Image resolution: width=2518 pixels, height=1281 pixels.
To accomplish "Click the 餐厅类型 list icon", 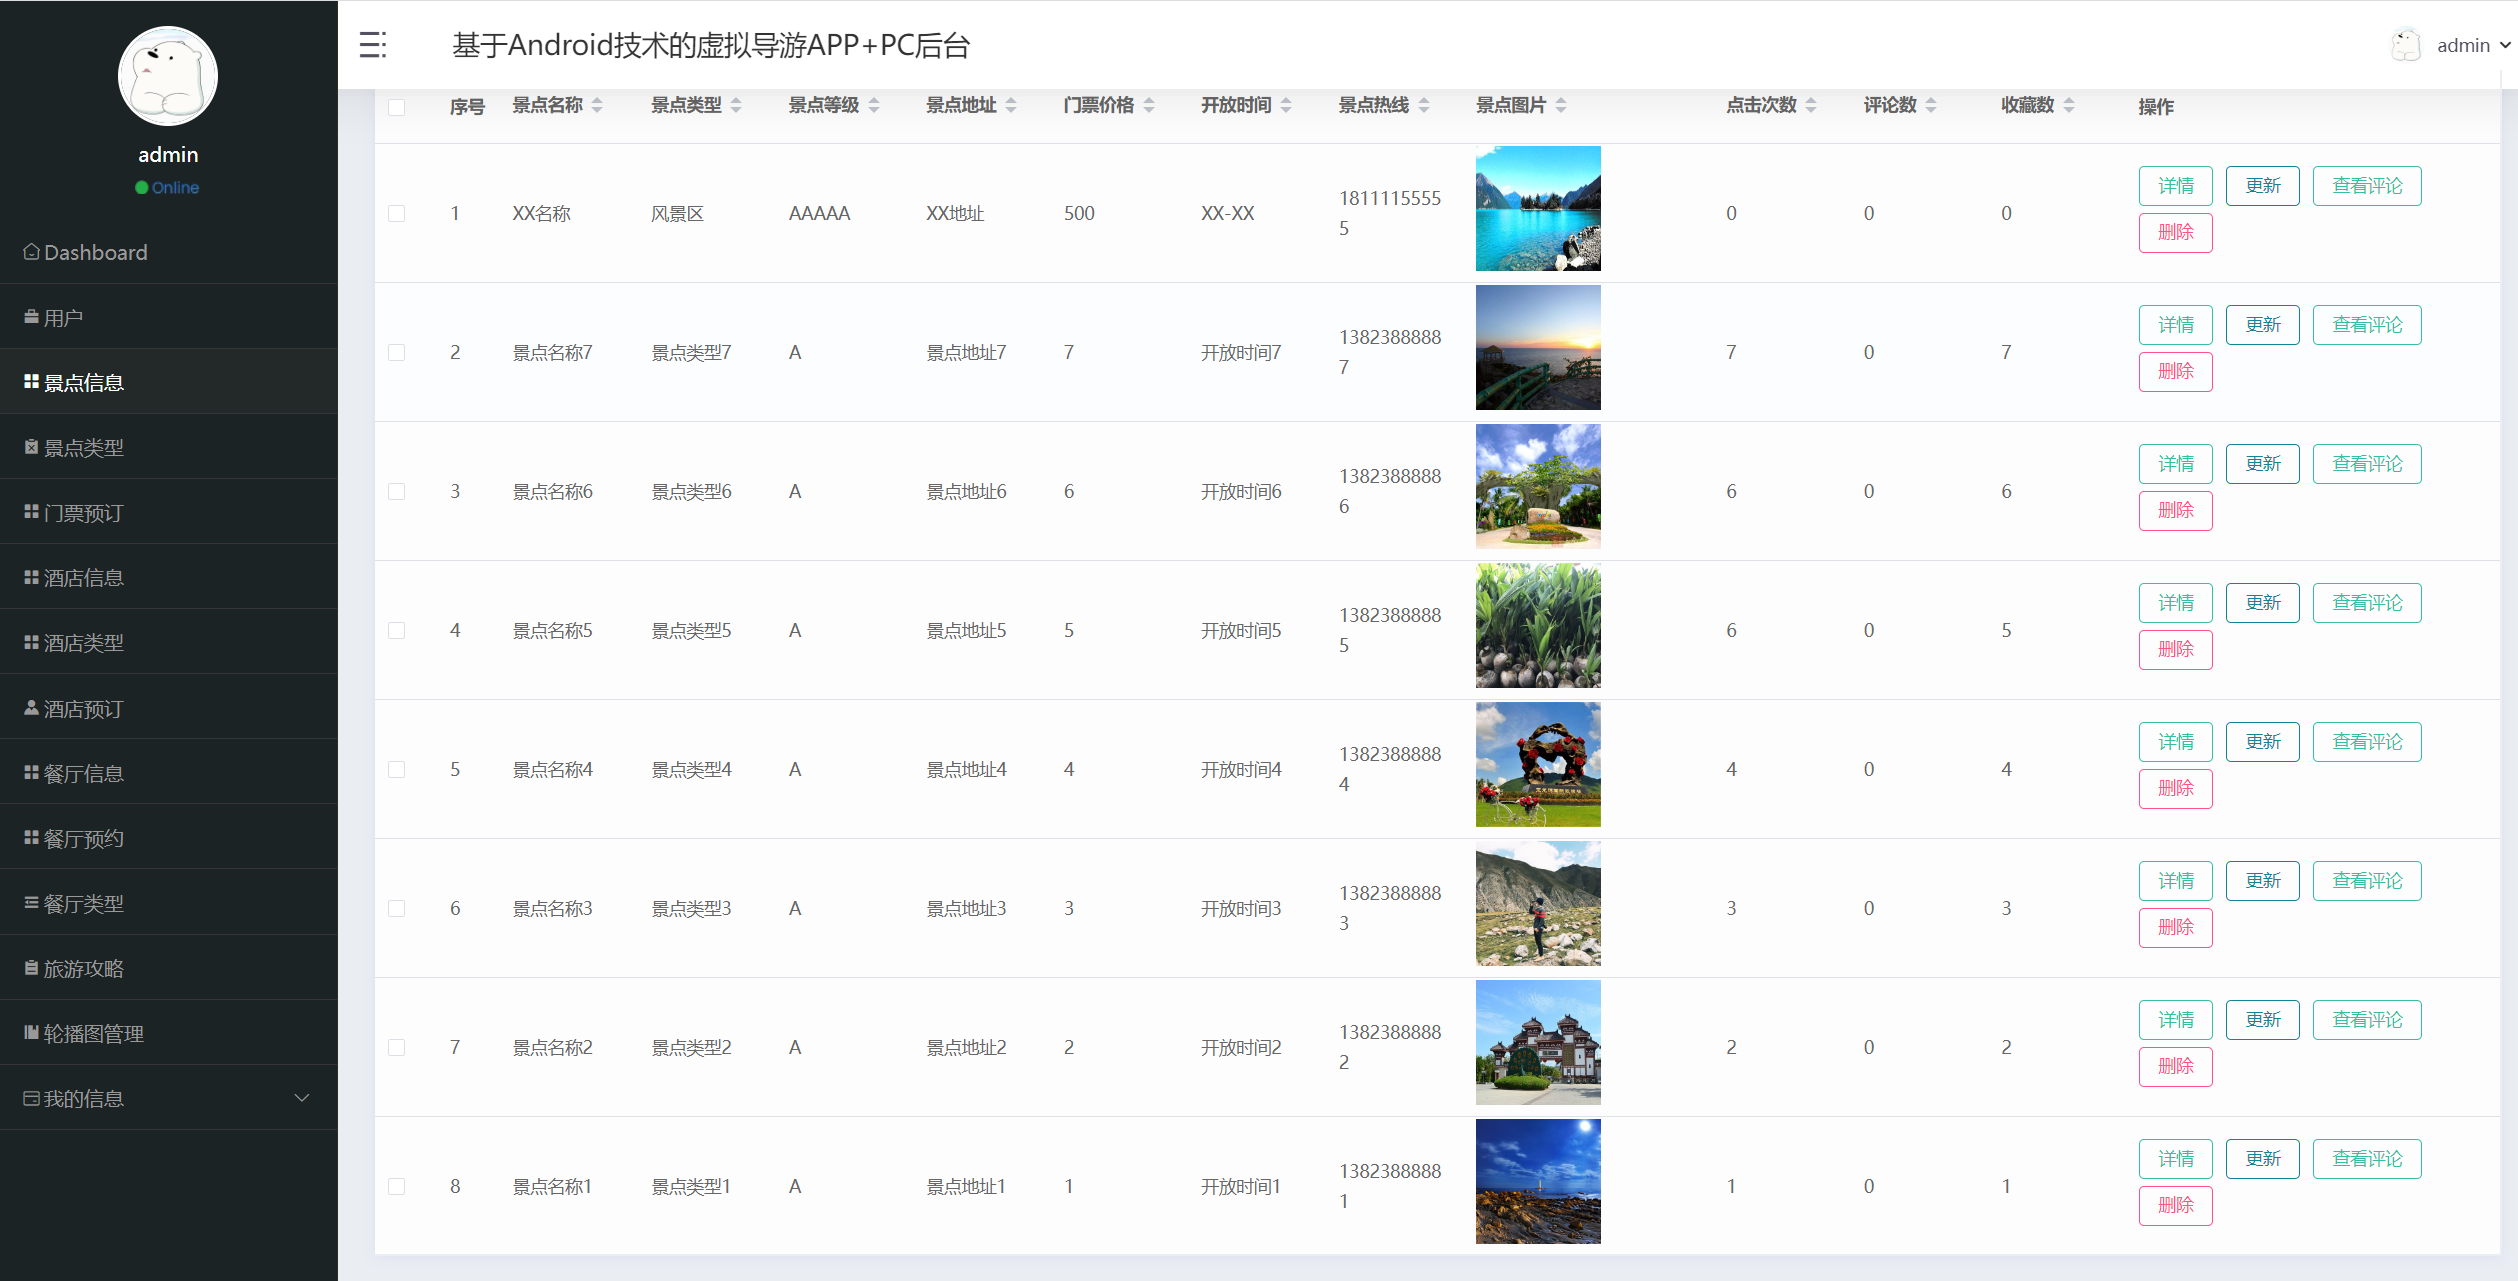I will [31, 903].
